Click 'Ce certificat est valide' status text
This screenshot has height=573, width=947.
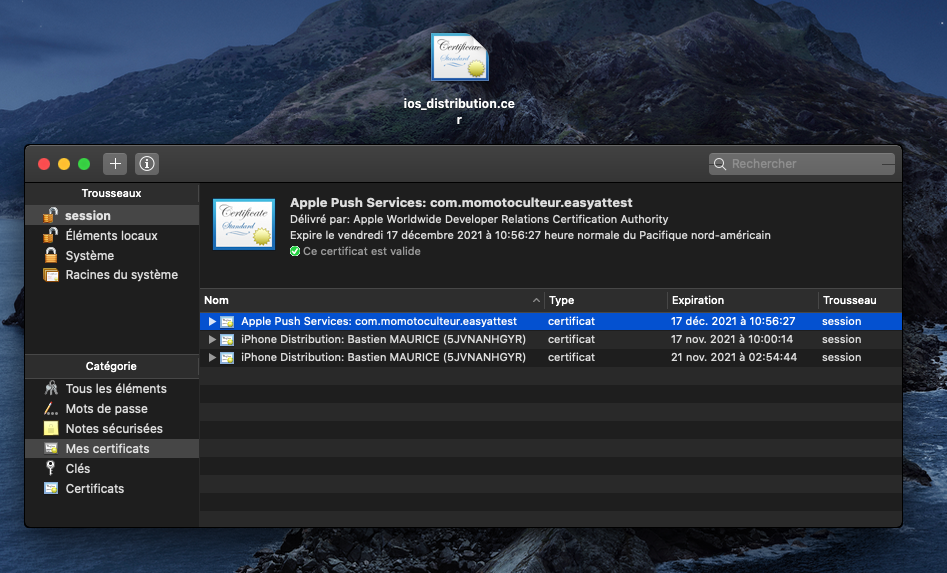tap(362, 251)
